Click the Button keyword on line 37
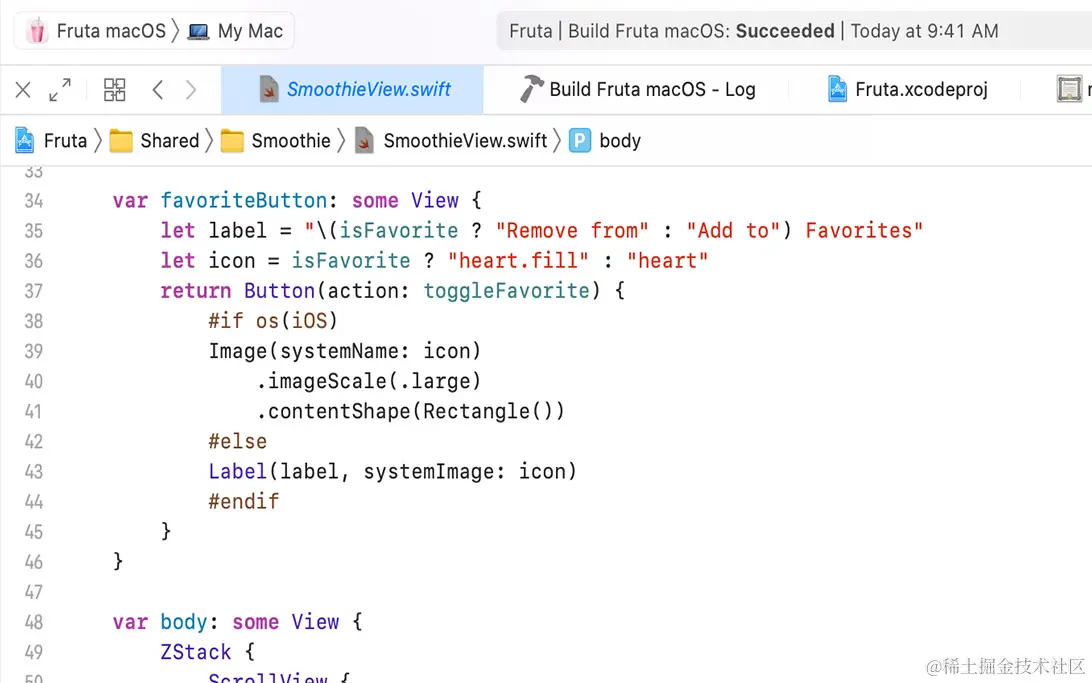The width and height of the screenshot is (1092, 683). [279, 290]
